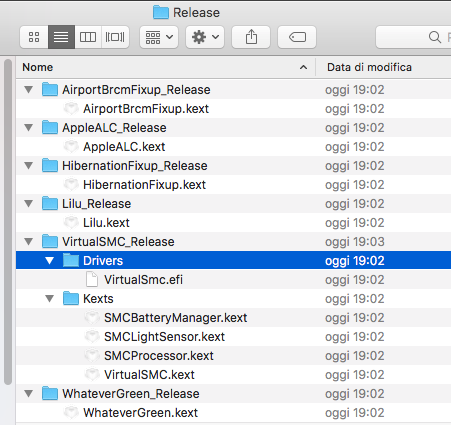The width and height of the screenshot is (451, 425).
Task: Switch to icon view mode
Action: pos(34,37)
